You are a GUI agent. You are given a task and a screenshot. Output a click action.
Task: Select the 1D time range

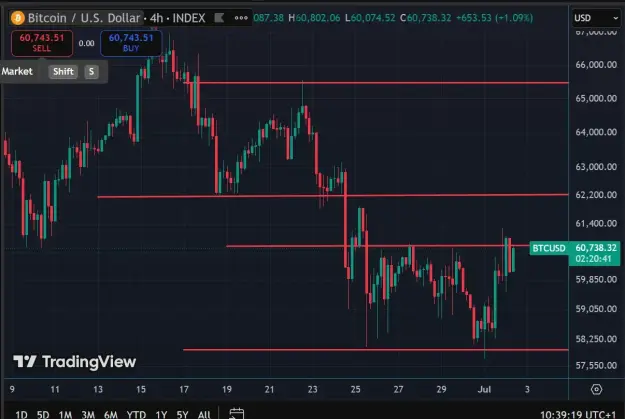[x=22, y=415]
